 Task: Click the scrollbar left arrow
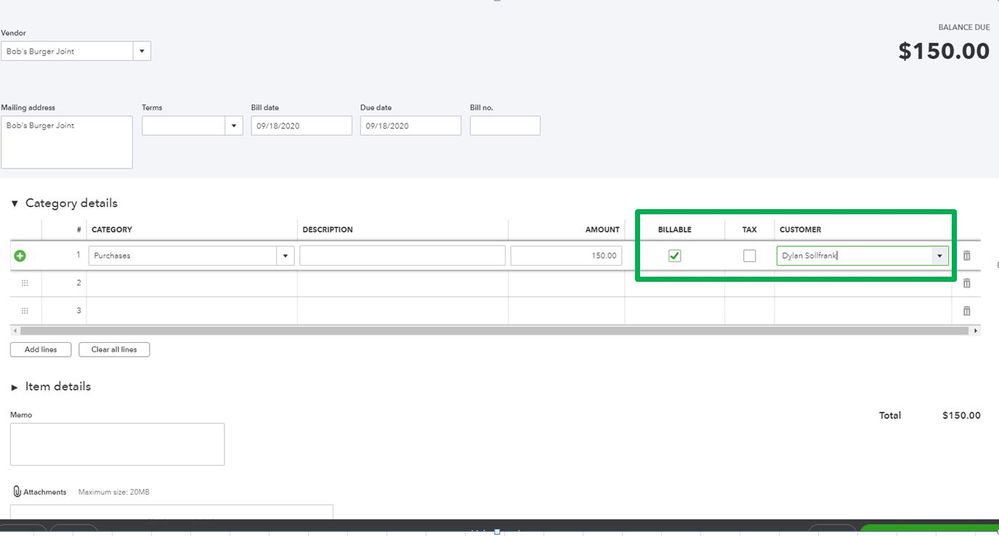[15, 331]
